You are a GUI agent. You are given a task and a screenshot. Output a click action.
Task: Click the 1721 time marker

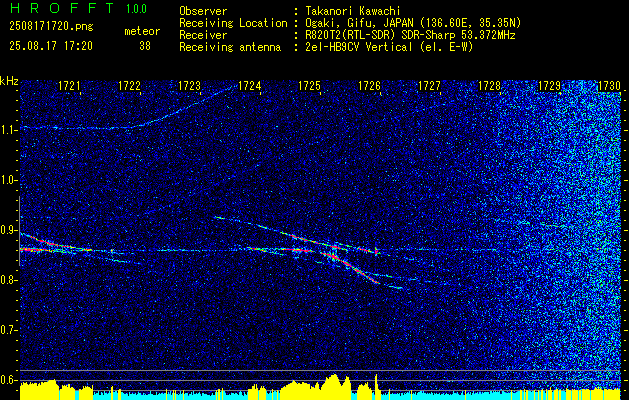click(x=69, y=85)
